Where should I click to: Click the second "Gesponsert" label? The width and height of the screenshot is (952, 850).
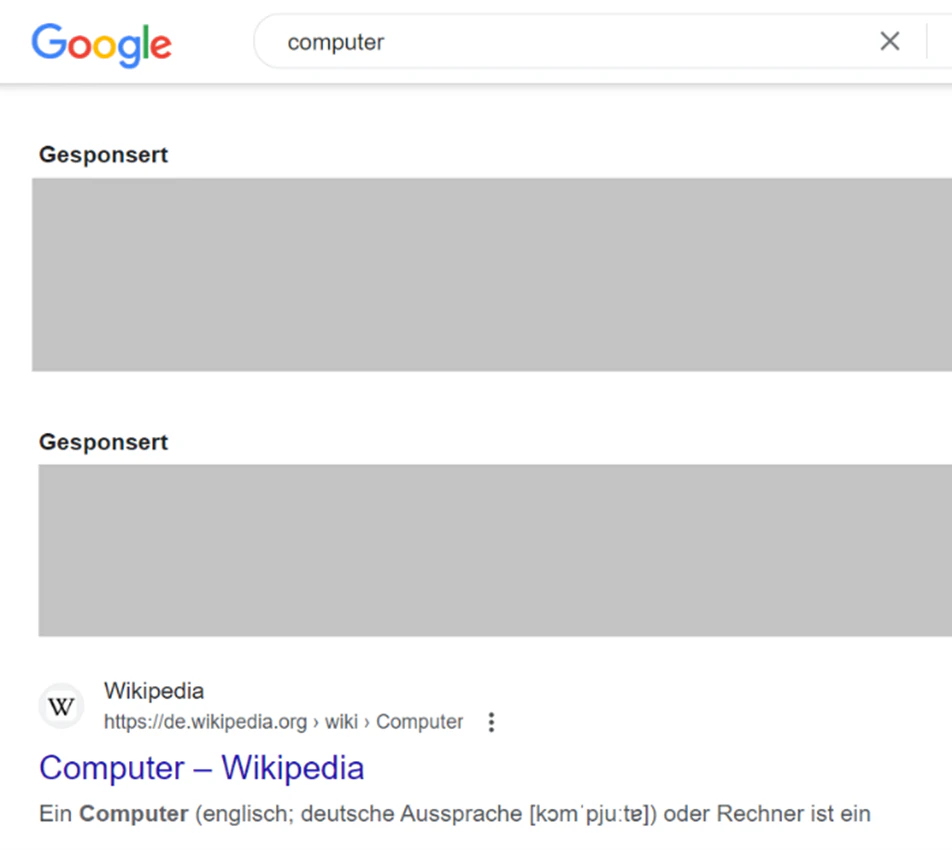click(x=103, y=443)
